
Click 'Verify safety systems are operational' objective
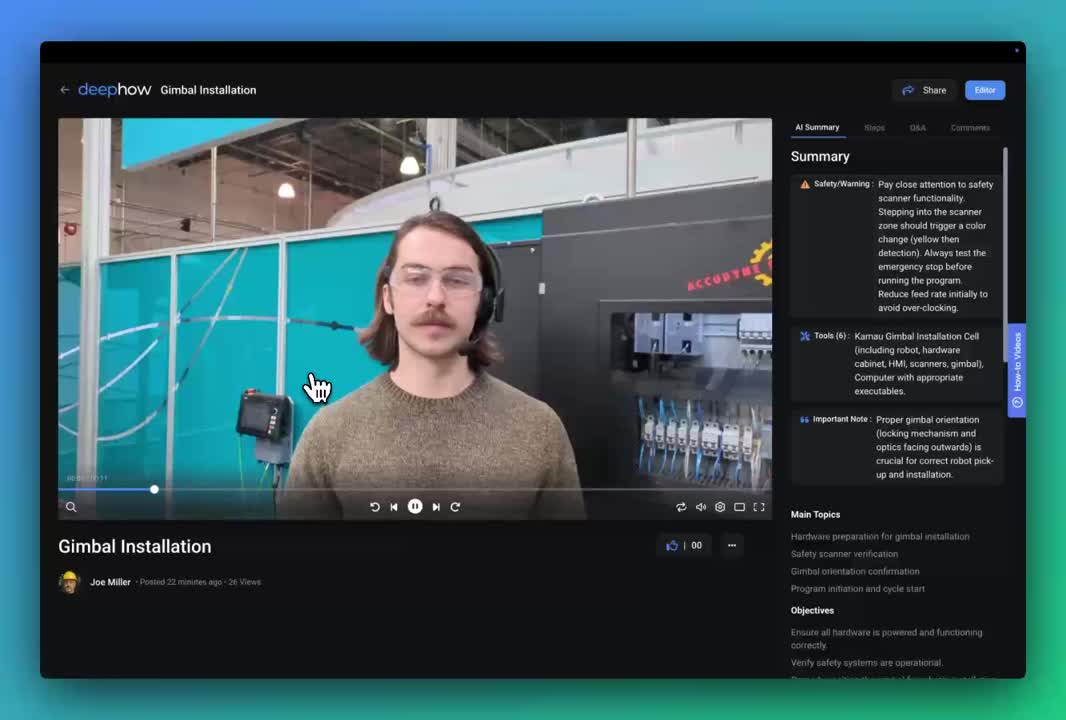point(866,662)
